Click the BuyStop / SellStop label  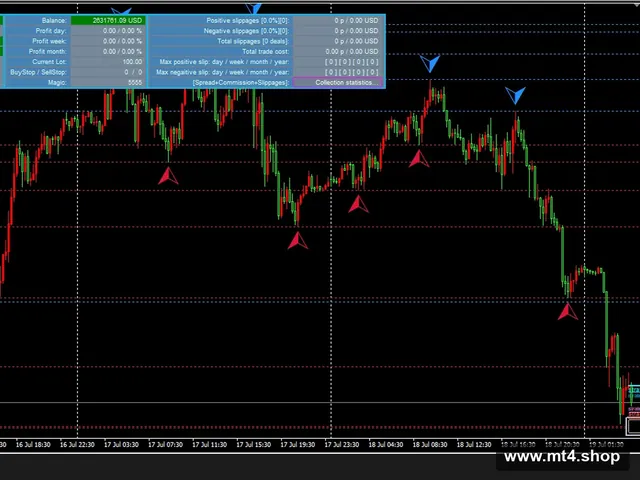pos(38,72)
